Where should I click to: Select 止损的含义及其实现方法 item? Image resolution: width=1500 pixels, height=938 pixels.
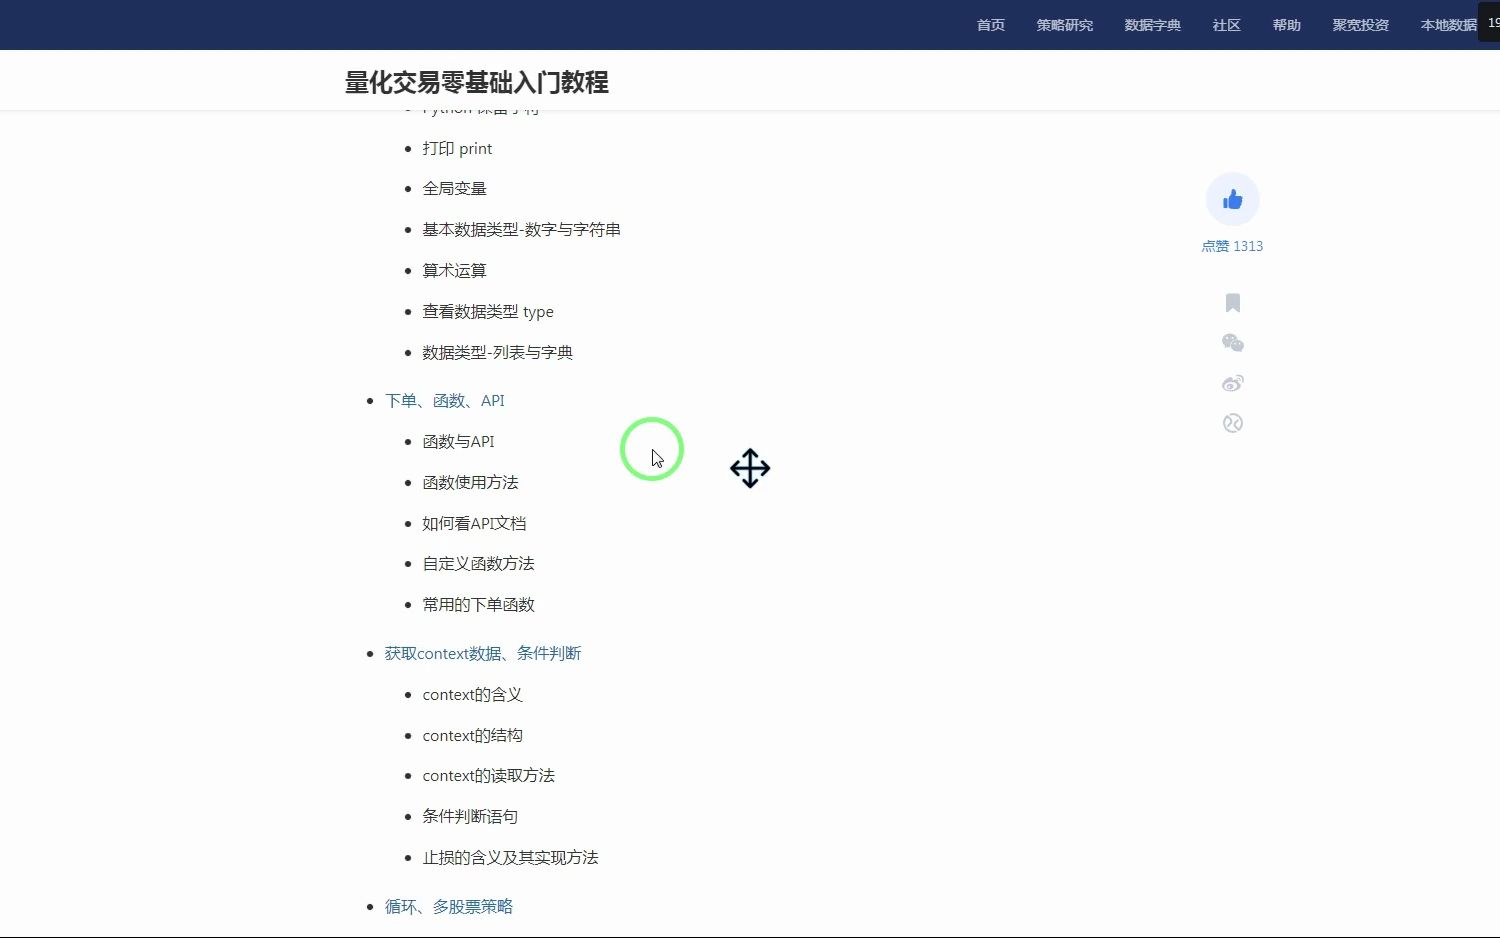click(510, 858)
